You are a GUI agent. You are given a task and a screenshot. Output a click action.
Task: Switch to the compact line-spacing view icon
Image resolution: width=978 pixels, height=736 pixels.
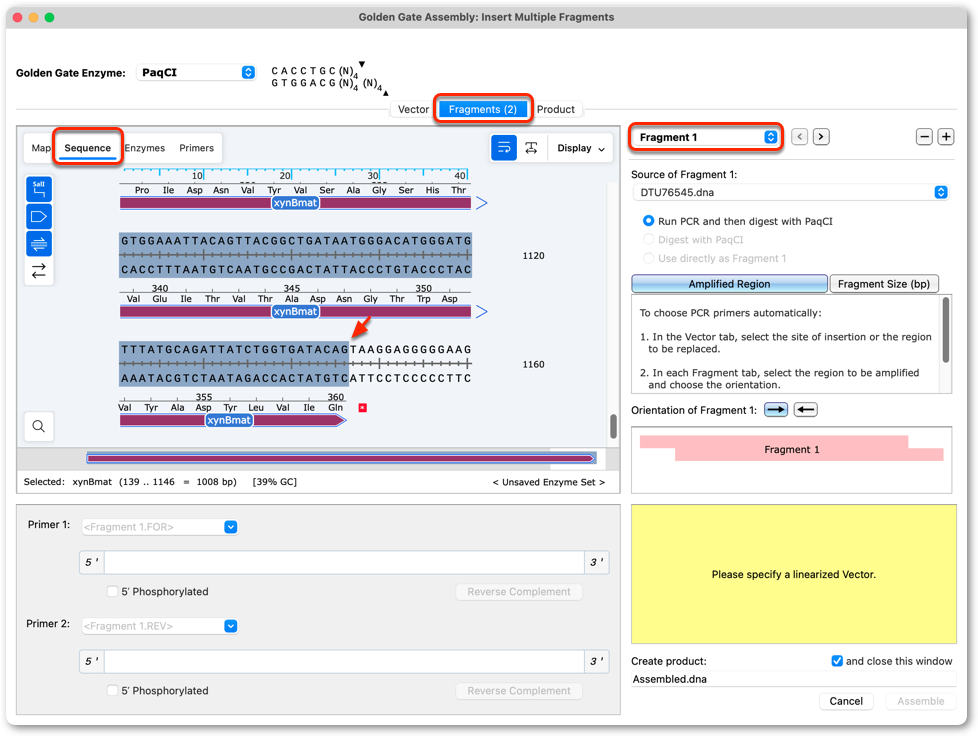[531, 148]
